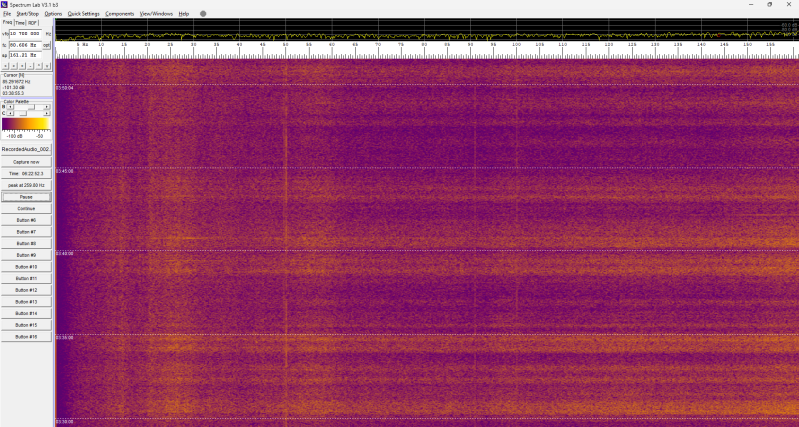Click Button #13
This screenshot has width=799, height=427.
pos(26,302)
